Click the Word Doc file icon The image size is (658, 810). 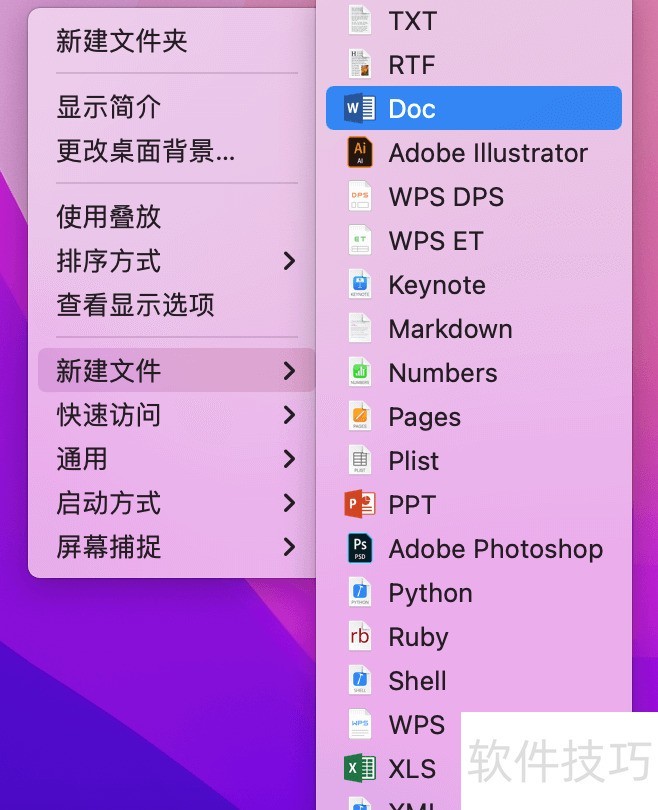(x=359, y=108)
